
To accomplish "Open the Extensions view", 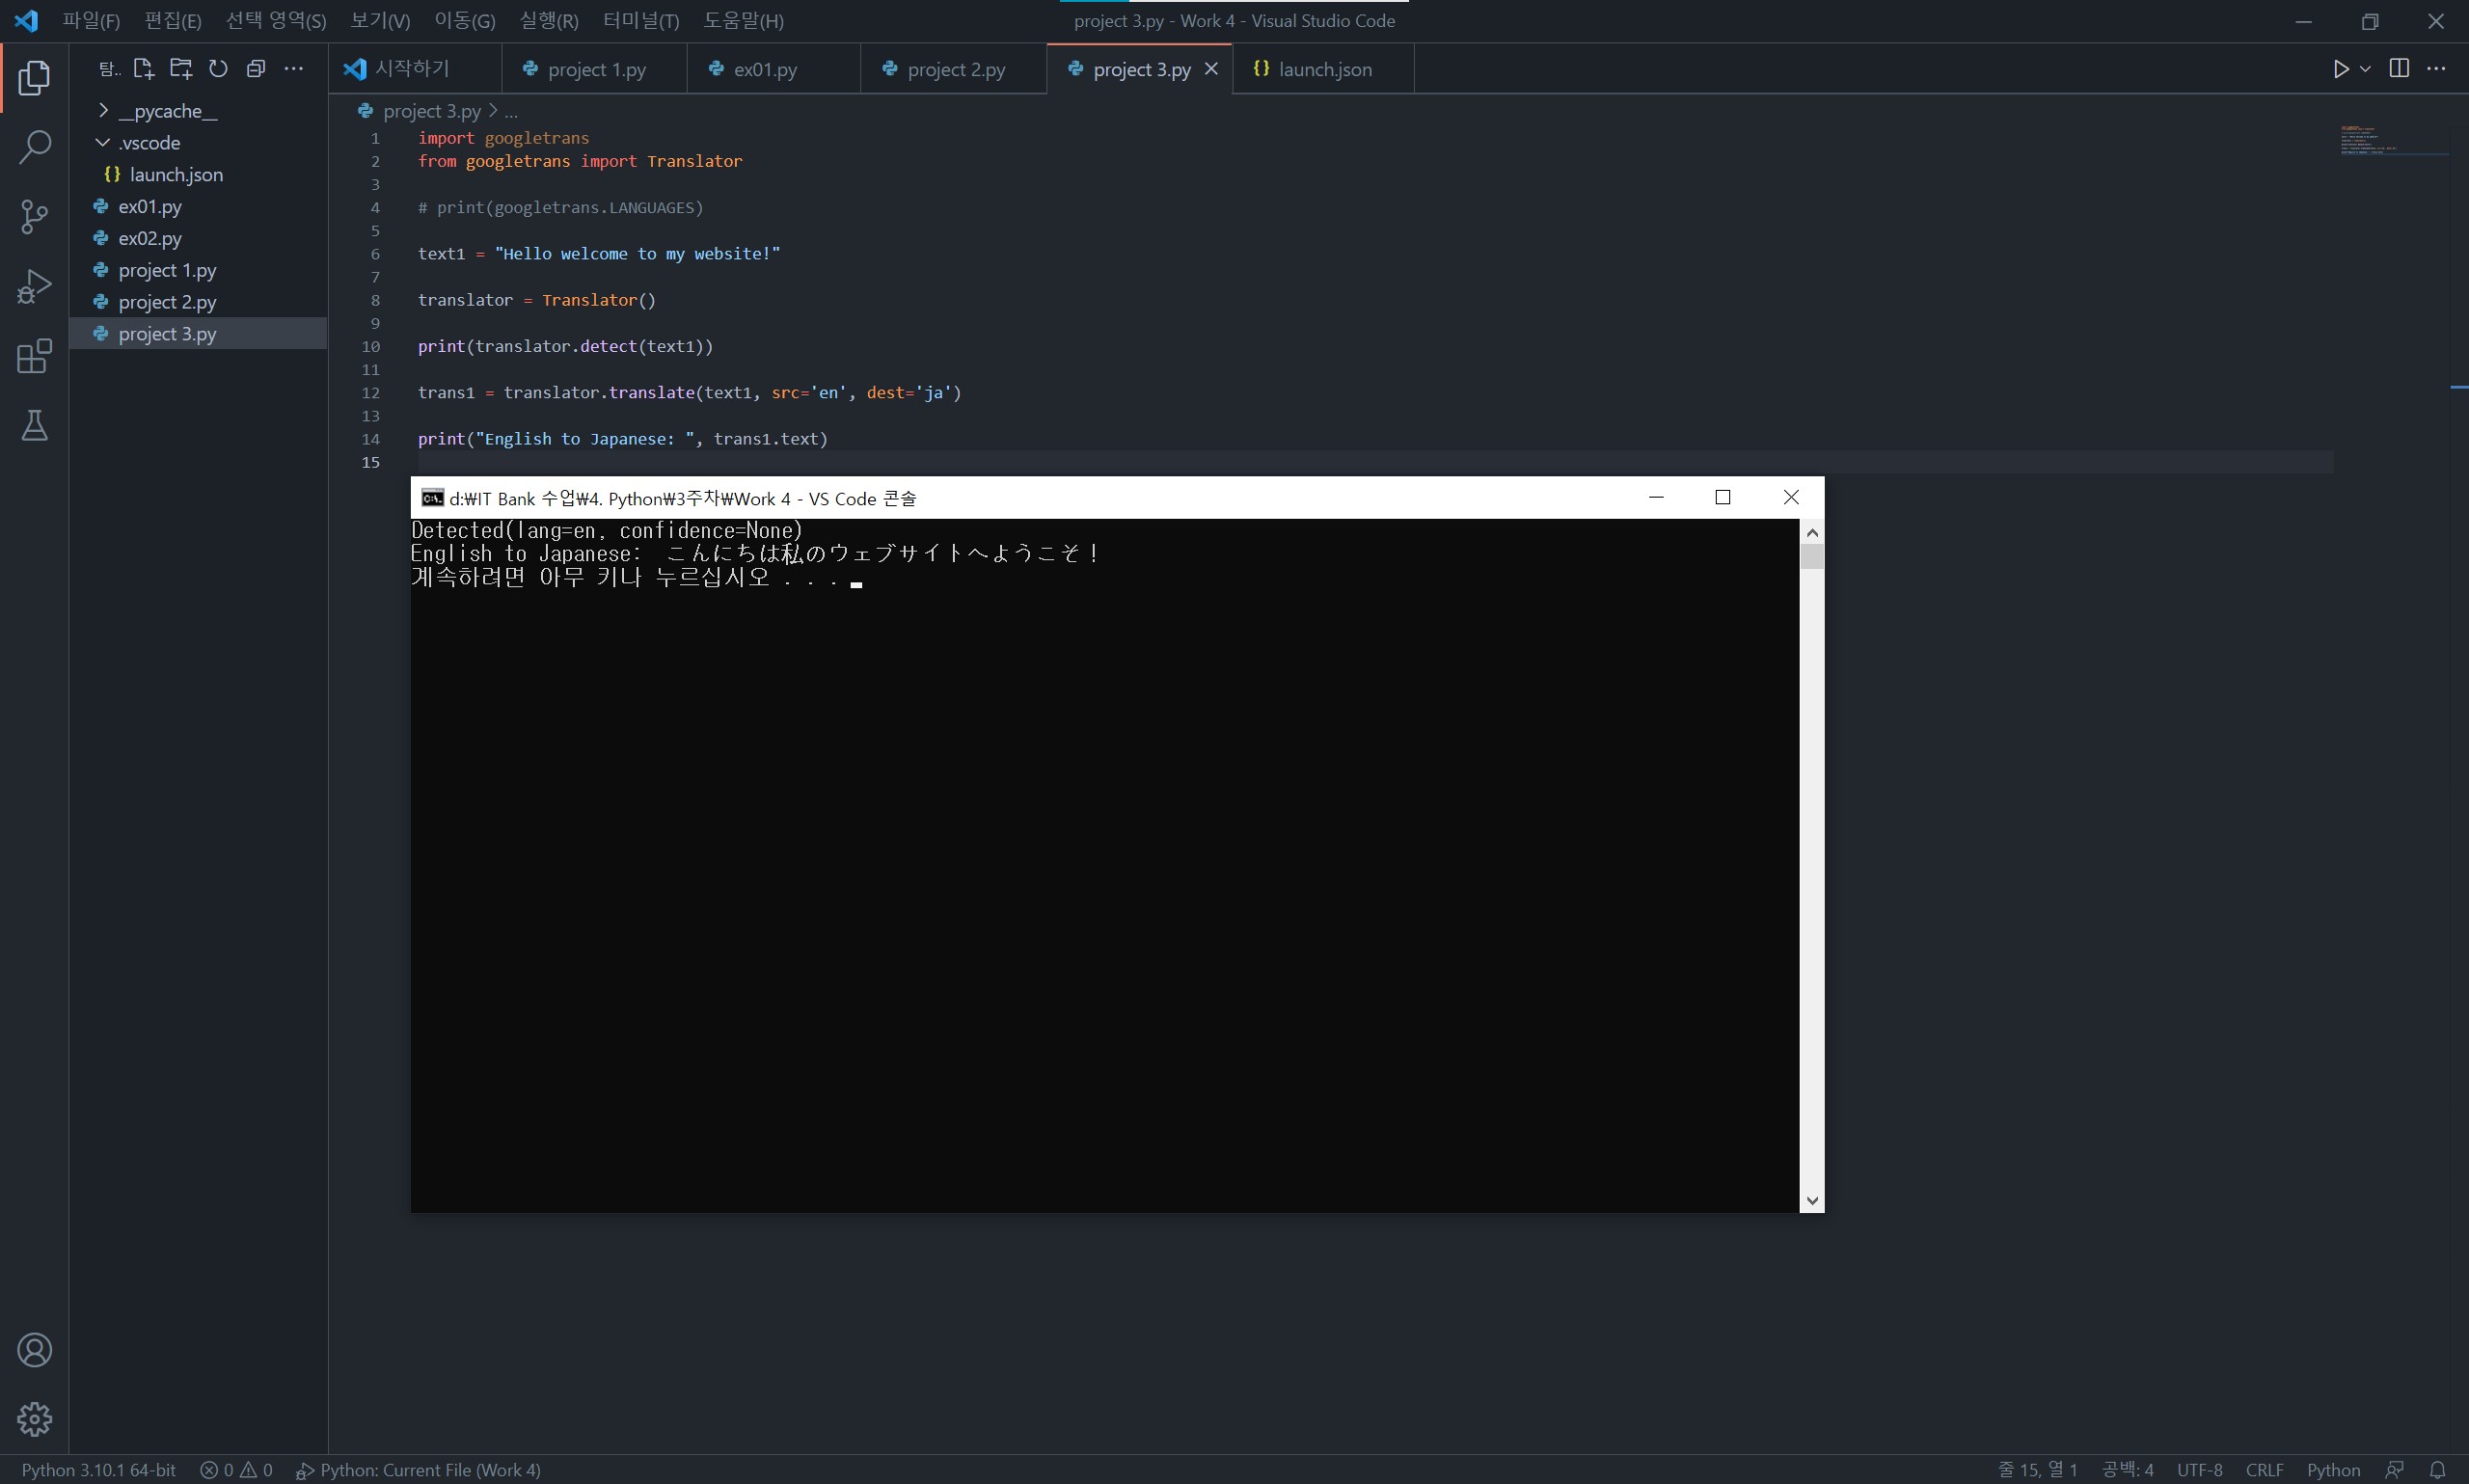I will coord(34,356).
